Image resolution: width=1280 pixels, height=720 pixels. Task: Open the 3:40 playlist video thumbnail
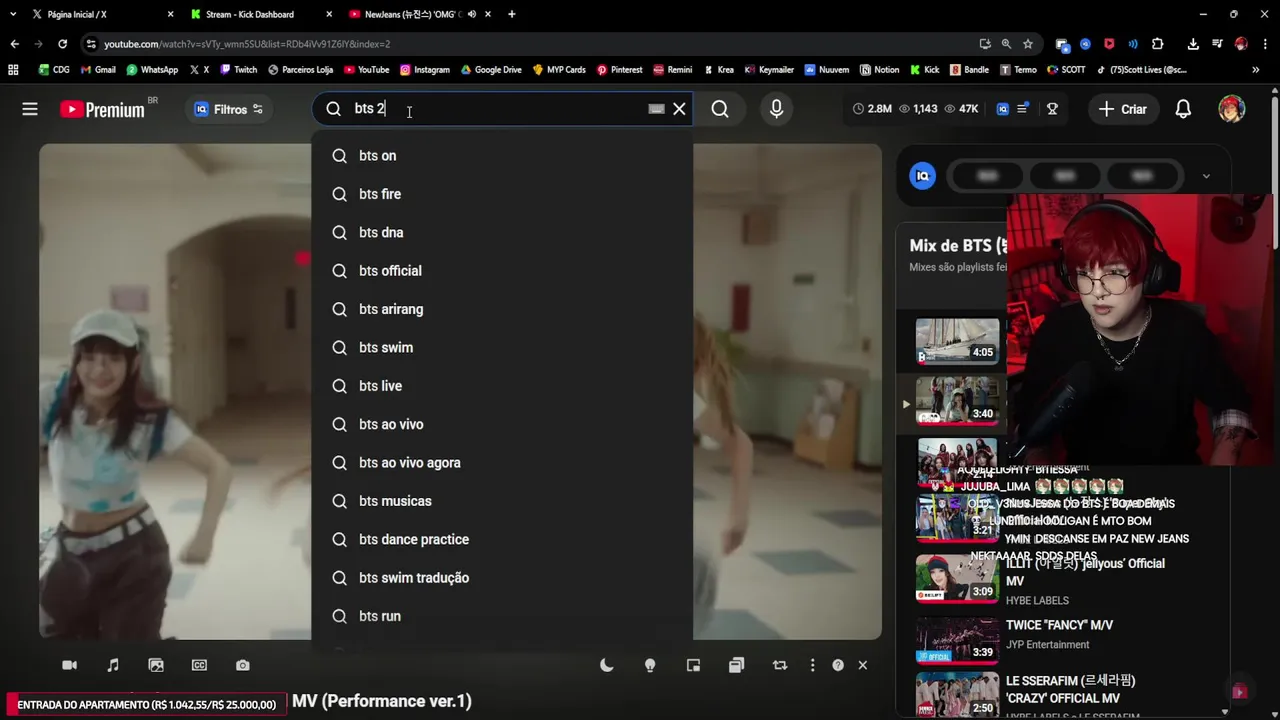tap(957, 400)
